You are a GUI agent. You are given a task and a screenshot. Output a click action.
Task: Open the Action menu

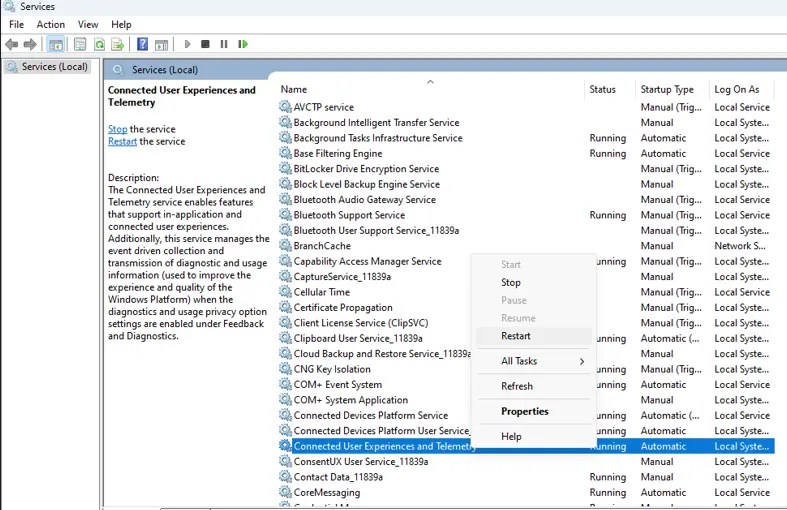(x=51, y=24)
